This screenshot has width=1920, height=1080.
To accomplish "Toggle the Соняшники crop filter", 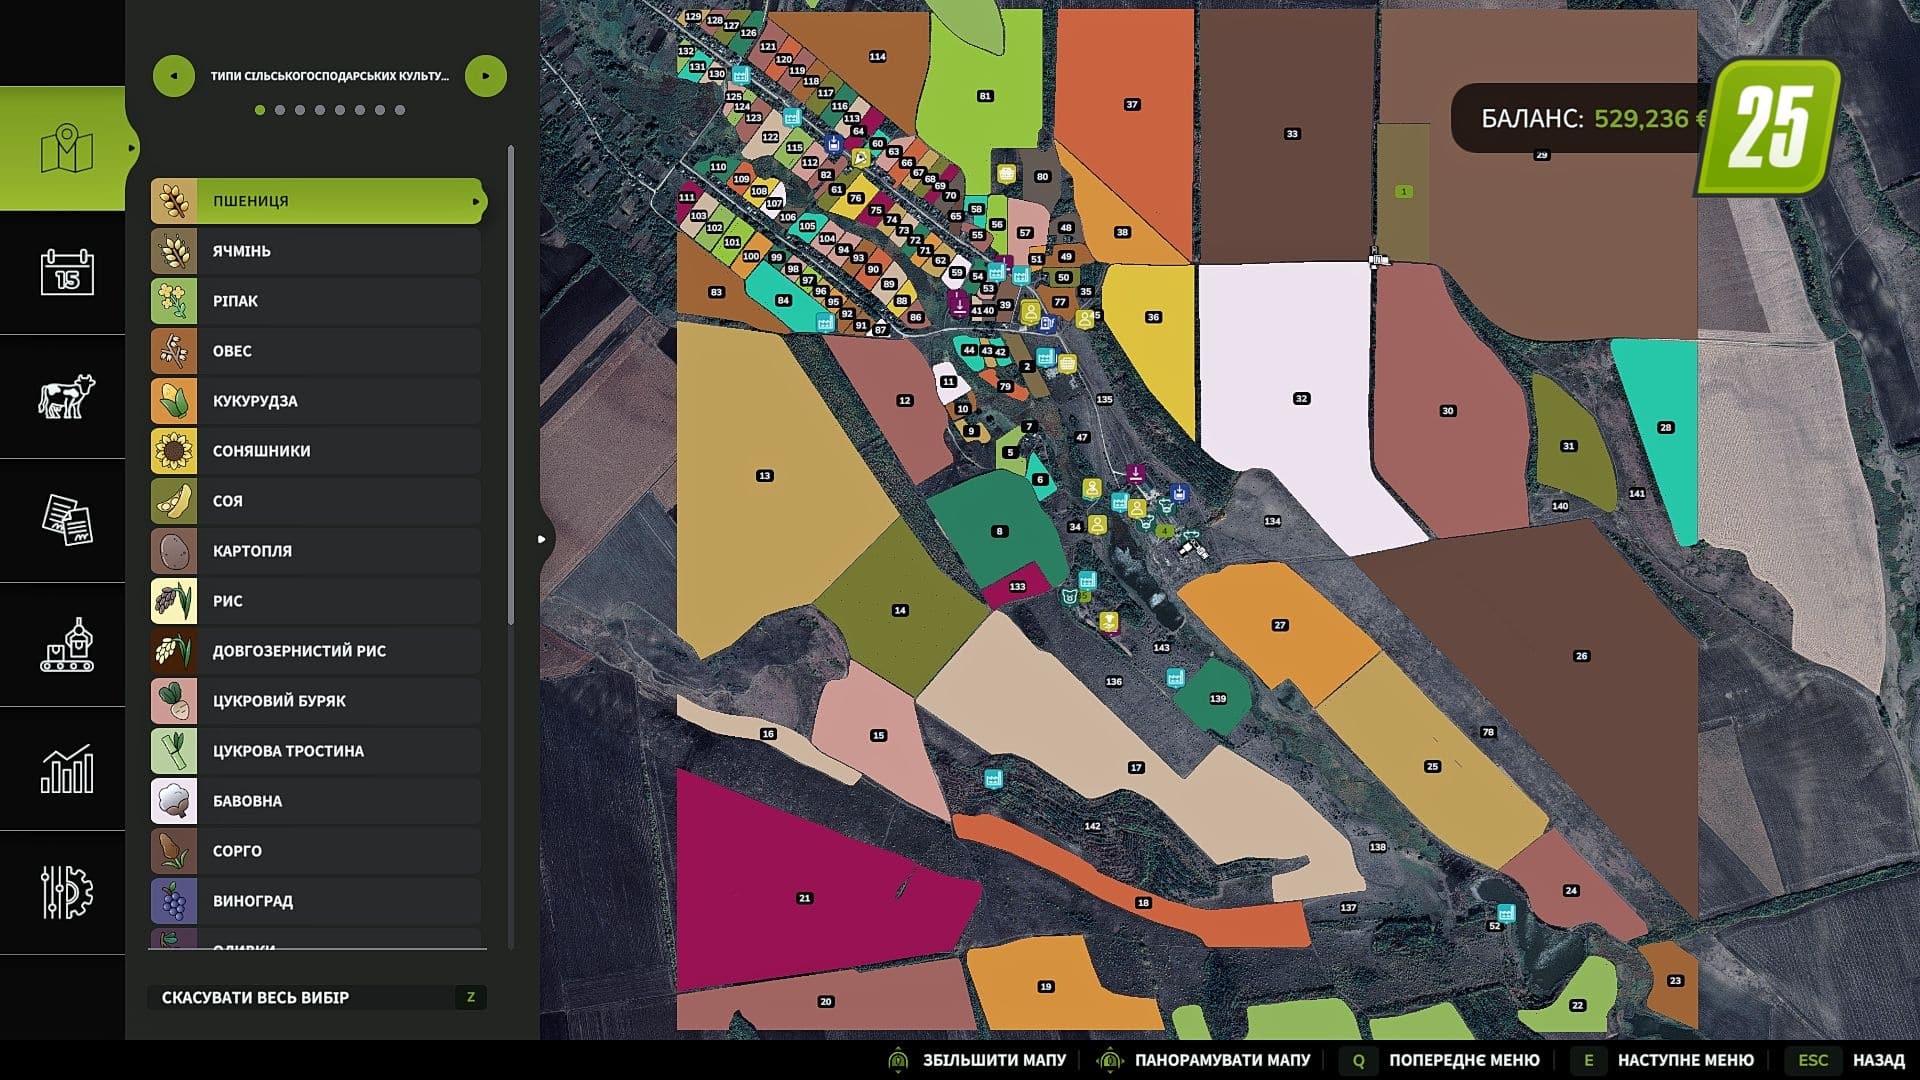I will point(317,451).
